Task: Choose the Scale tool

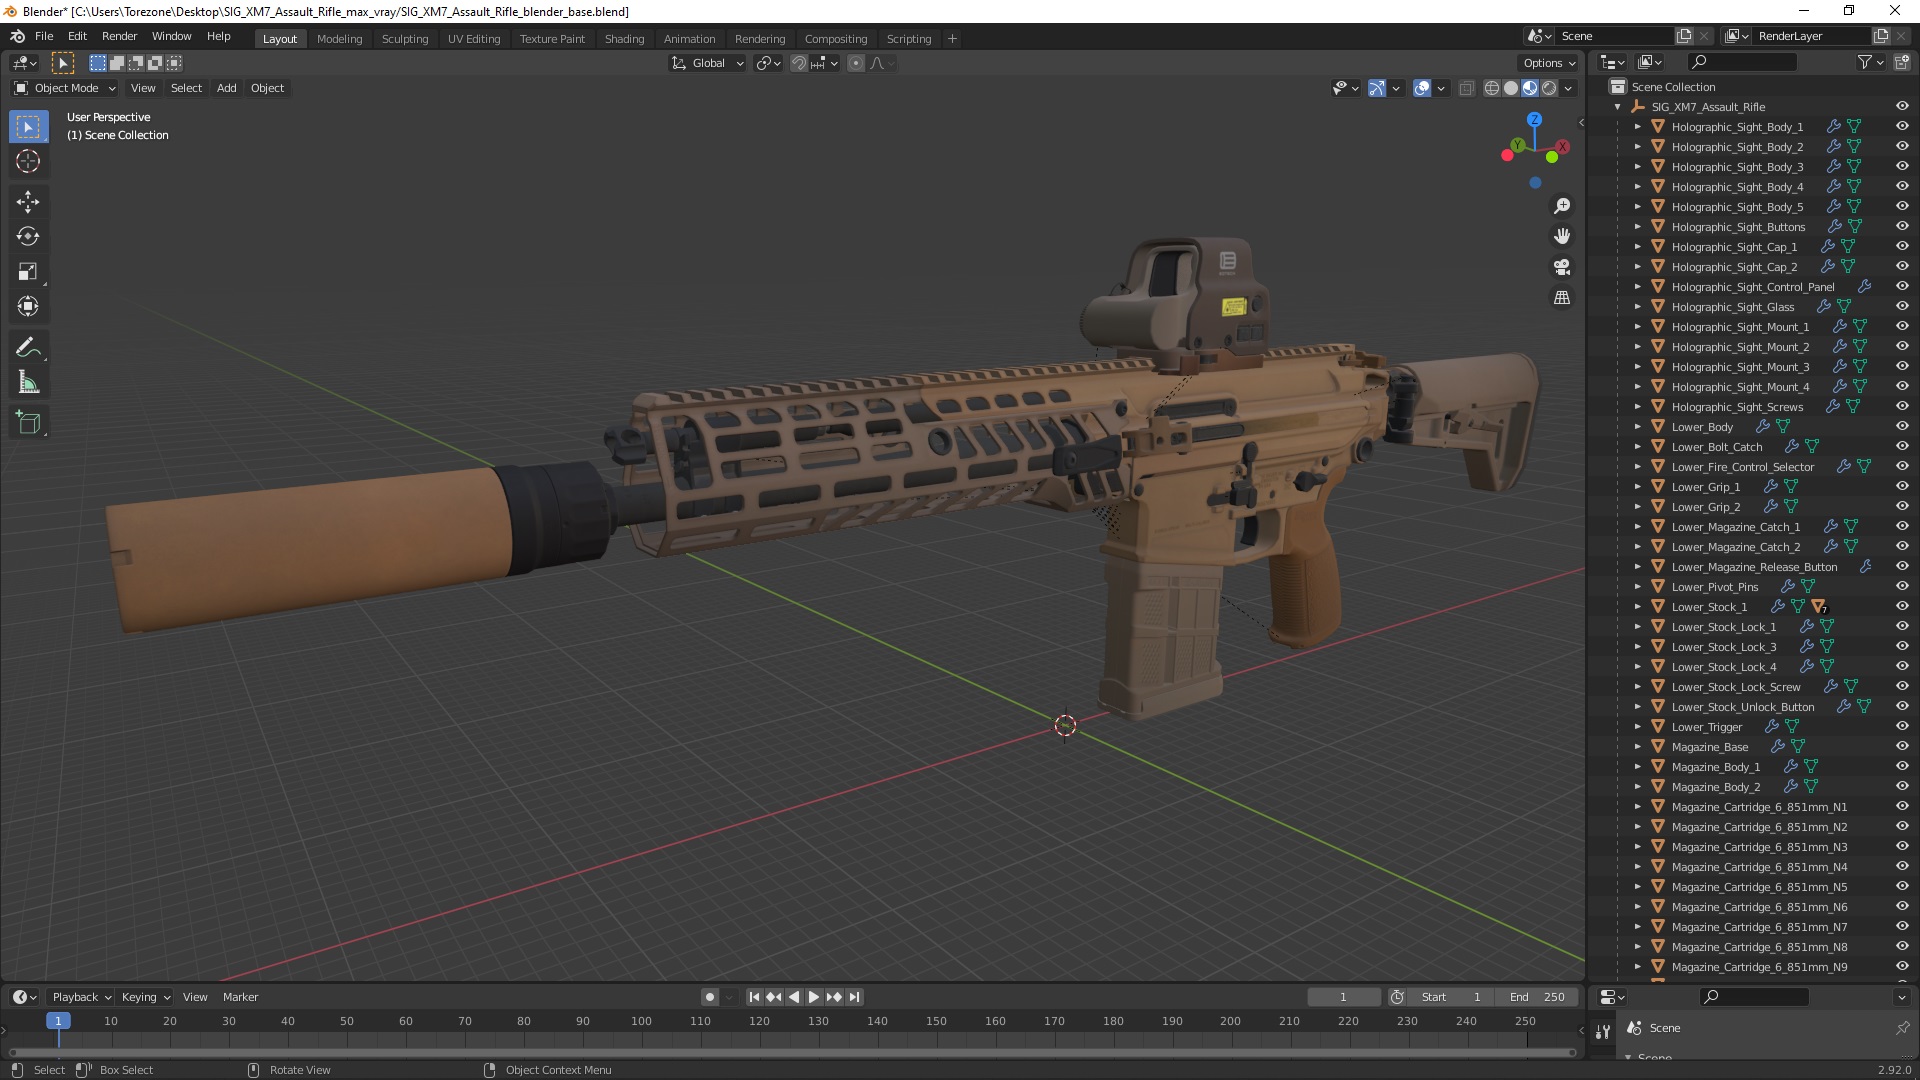Action: (28, 271)
